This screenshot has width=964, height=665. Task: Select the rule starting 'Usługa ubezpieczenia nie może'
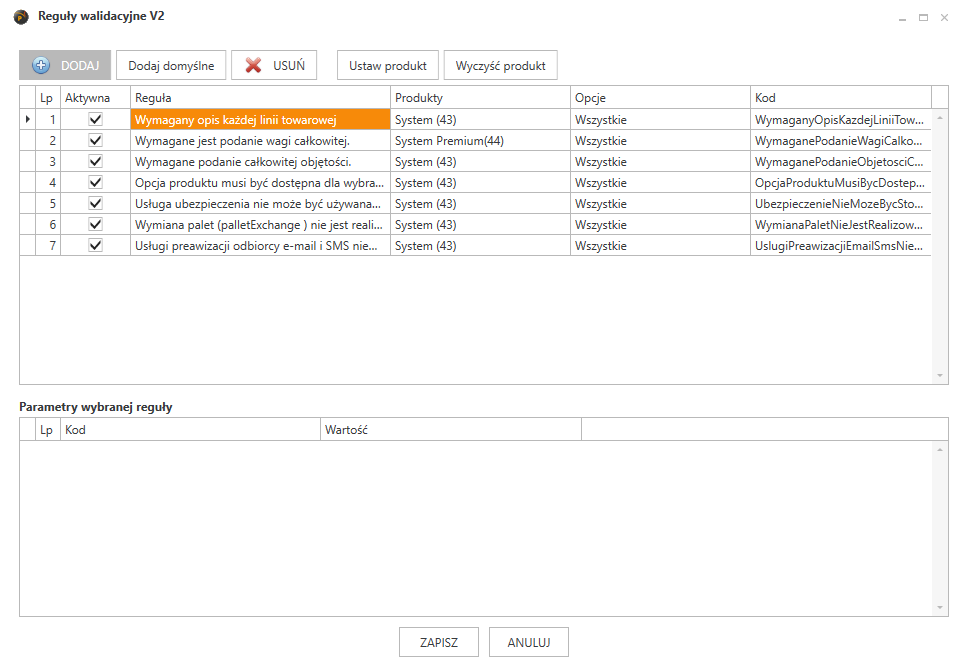pos(260,203)
